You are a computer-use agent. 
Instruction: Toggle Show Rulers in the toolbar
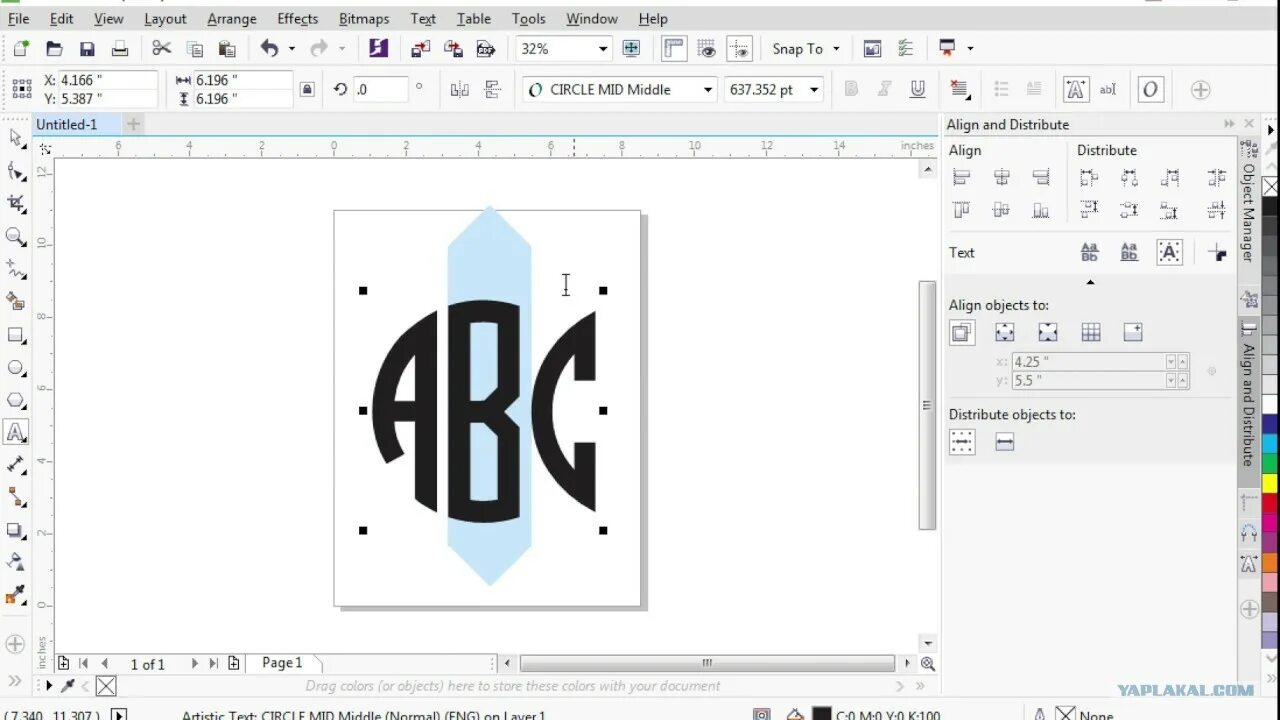(x=674, y=48)
